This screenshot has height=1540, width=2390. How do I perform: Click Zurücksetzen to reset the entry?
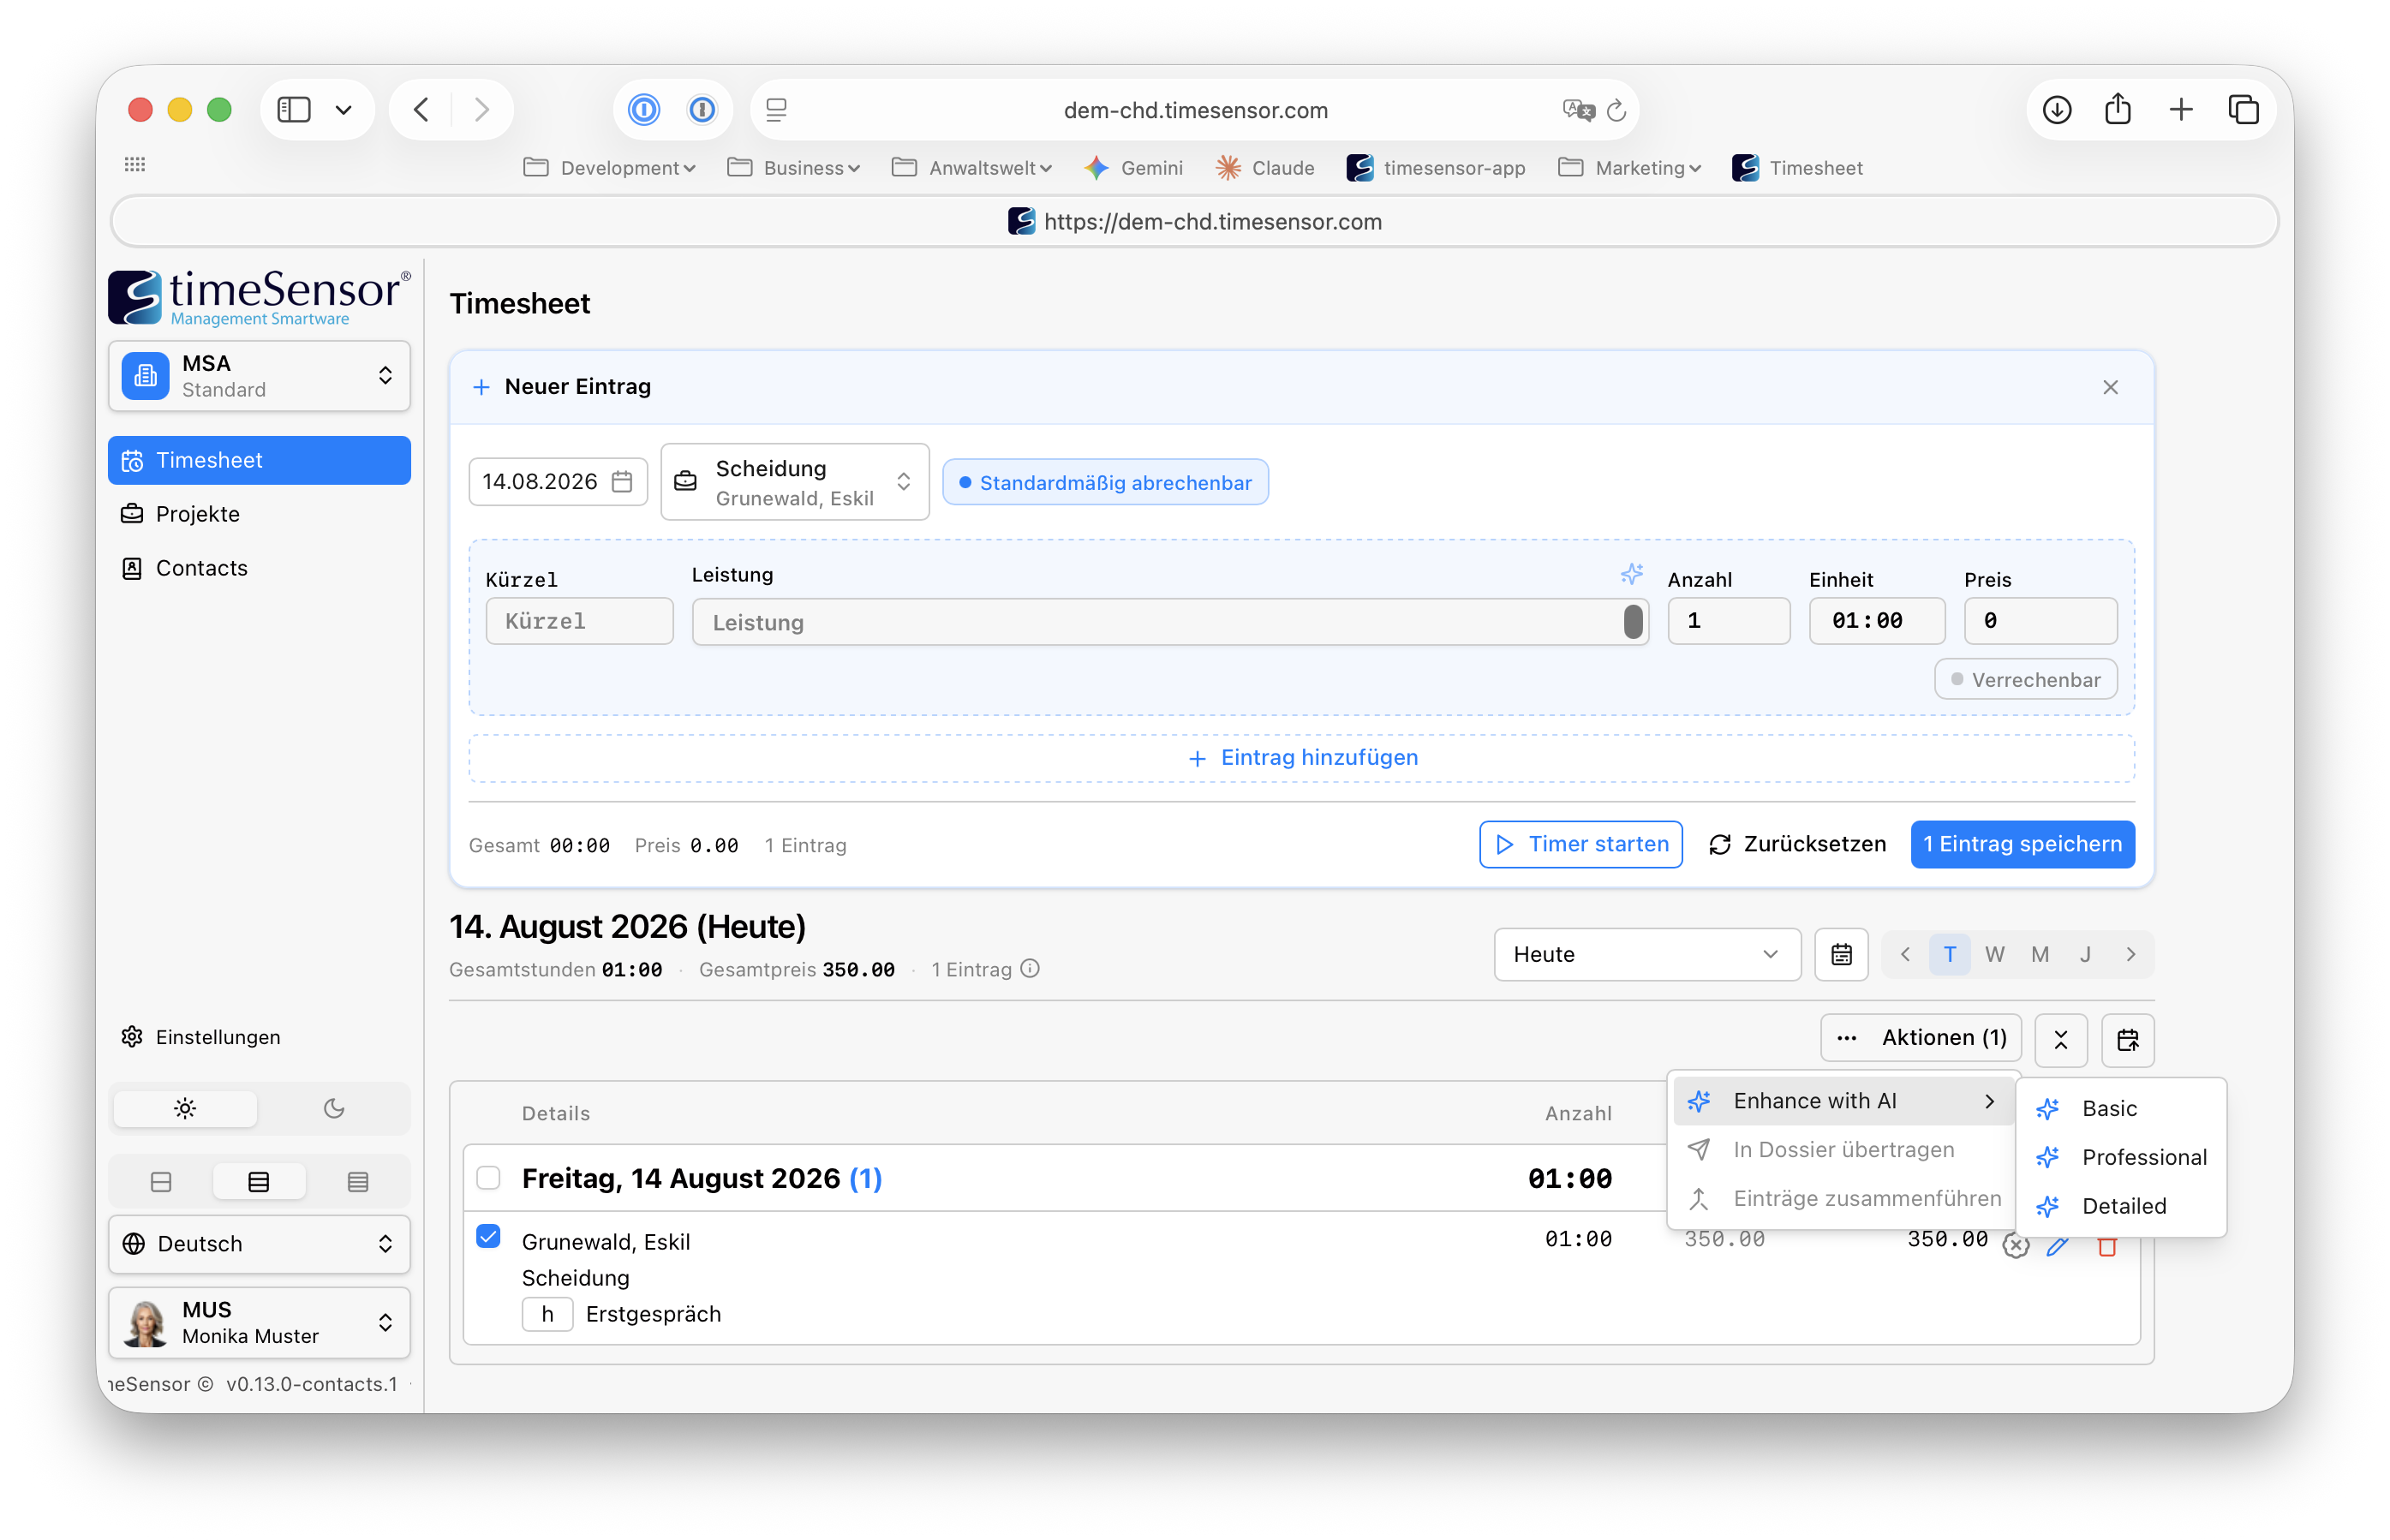pyautogui.click(x=1797, y=845)
